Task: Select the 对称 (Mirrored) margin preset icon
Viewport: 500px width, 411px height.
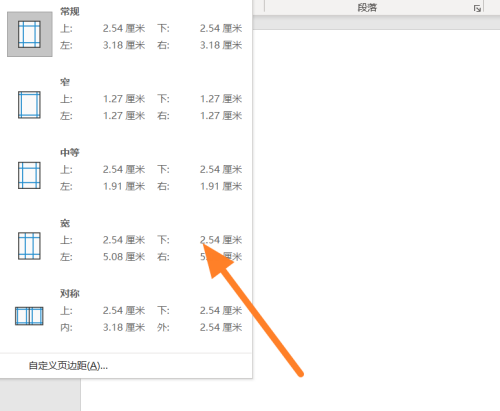Action: 29,316
